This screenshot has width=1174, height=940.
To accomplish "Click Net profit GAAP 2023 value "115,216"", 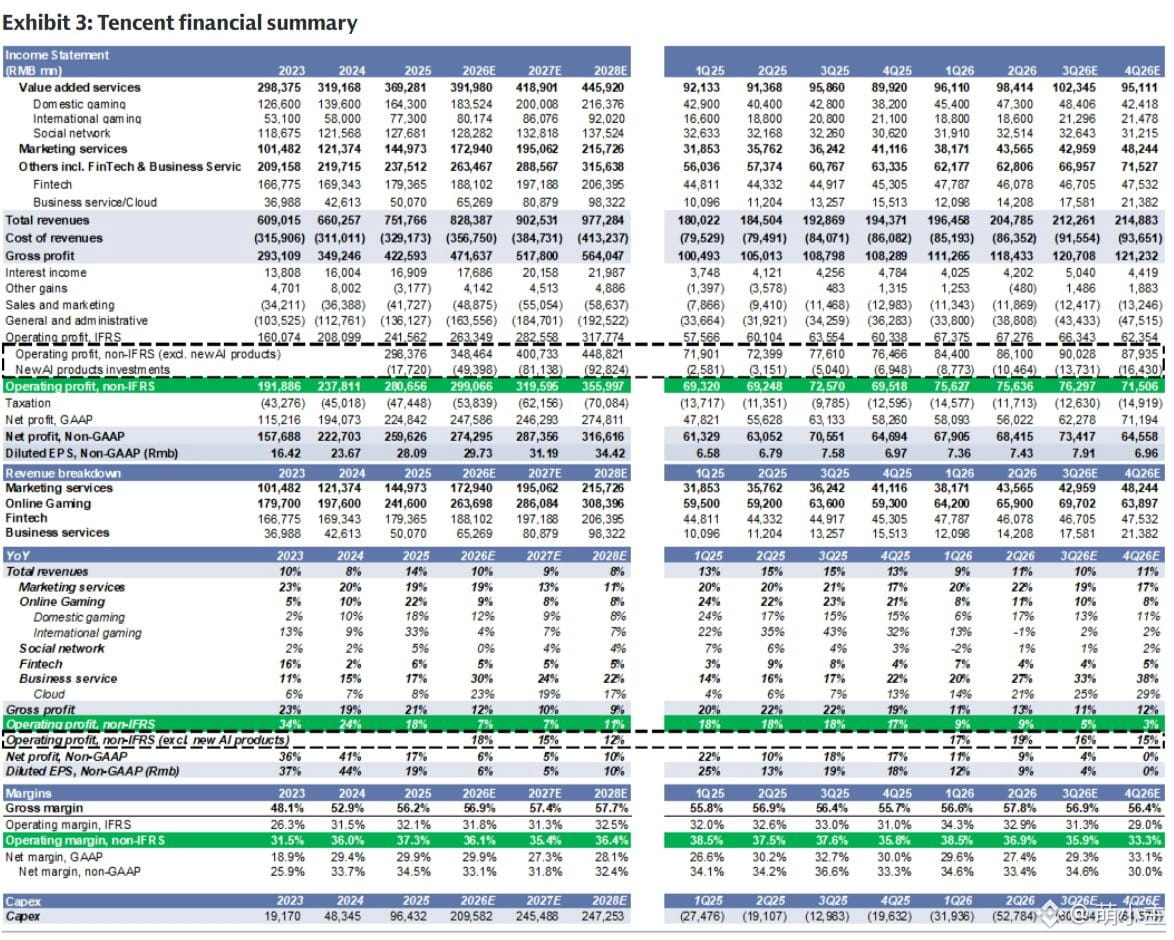I will pyautogui.click(x=279, y=419).
